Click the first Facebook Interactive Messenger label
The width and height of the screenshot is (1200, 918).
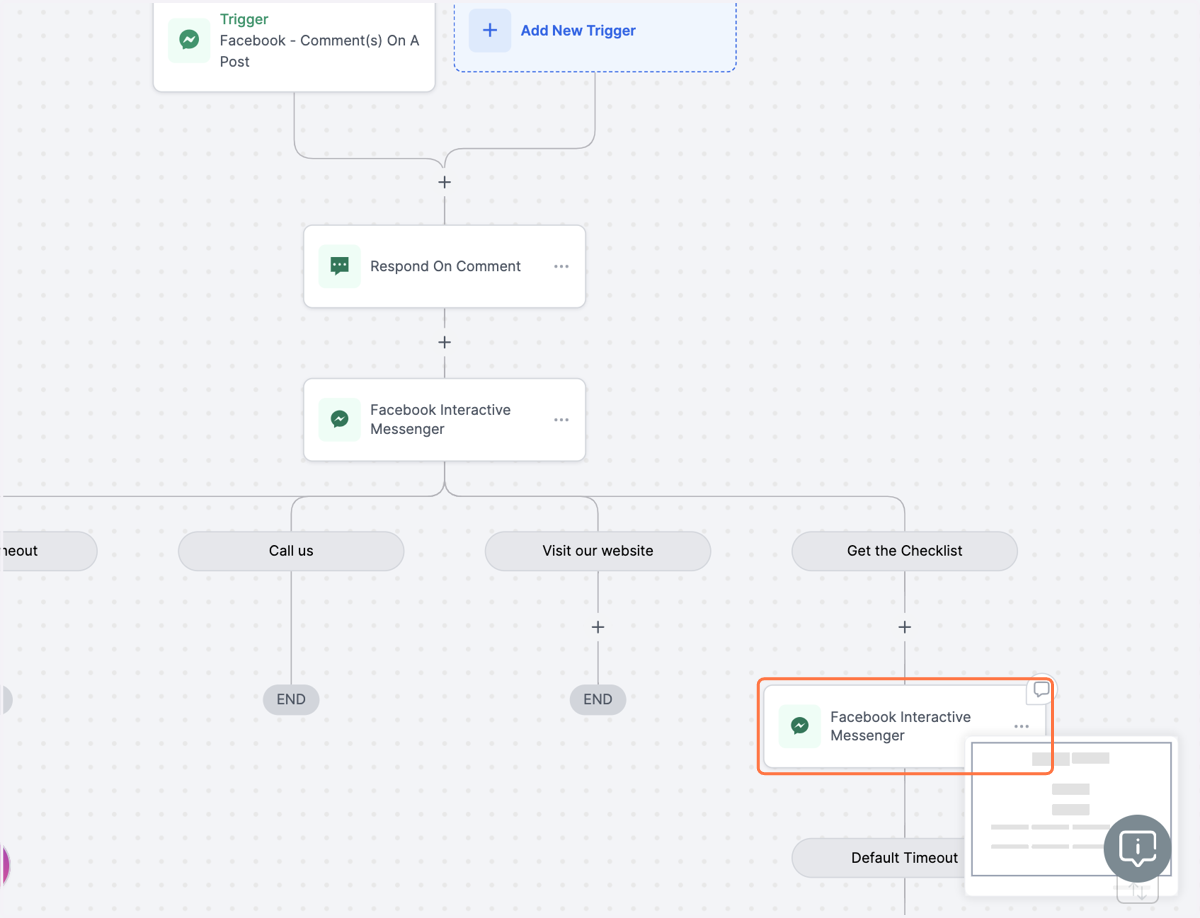click(440, 419)
